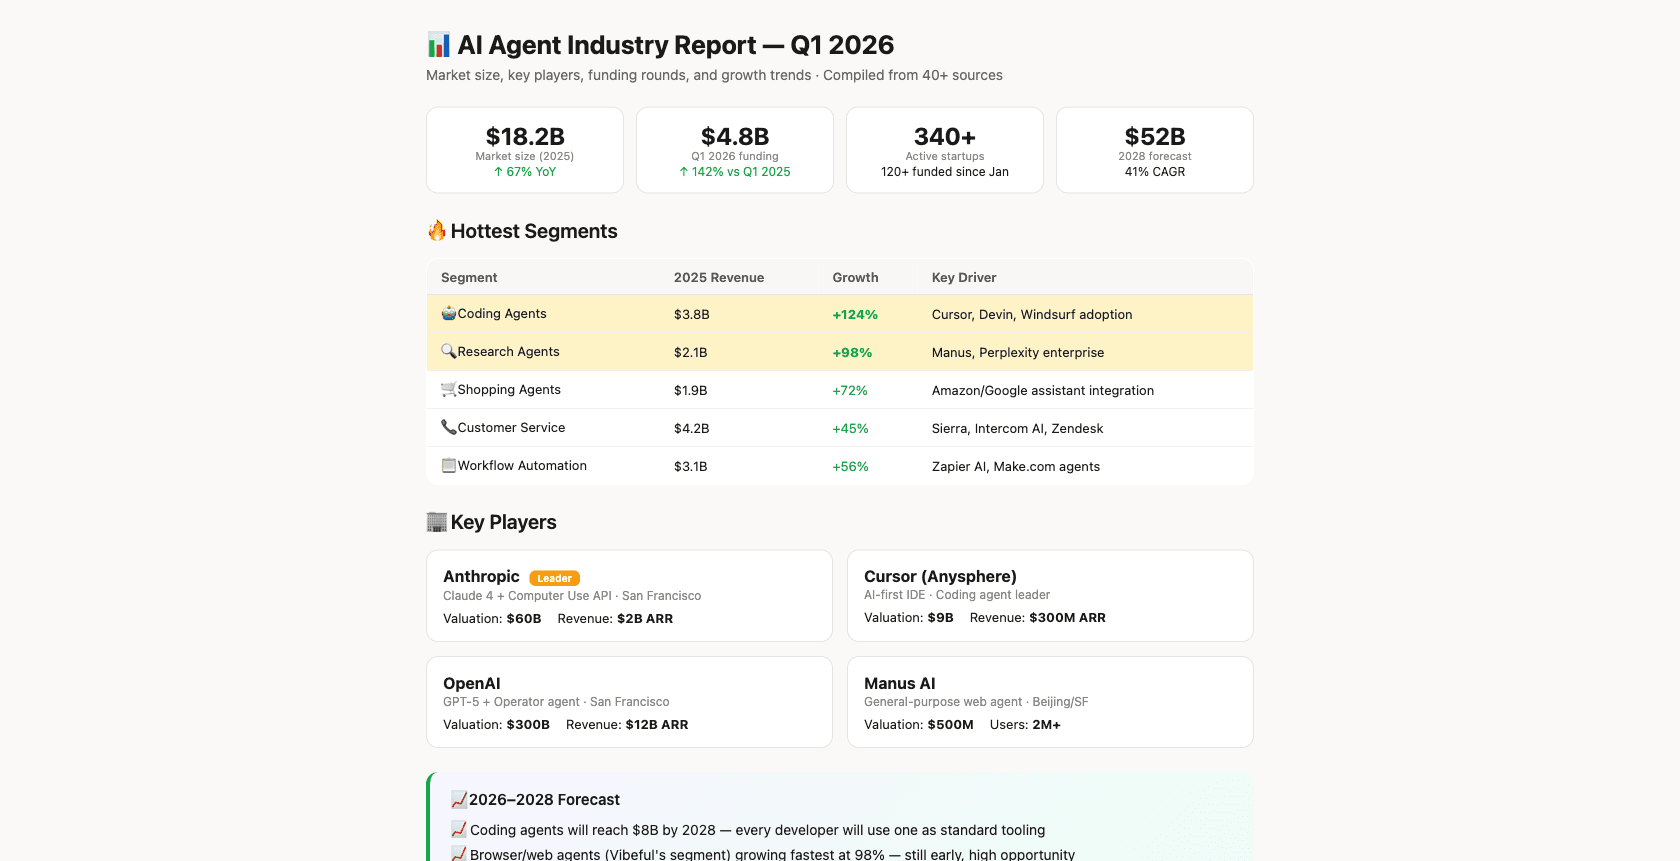Screen dimensions: 1680x861
Task: Select the Research Agents segment name
Action: 508,352
